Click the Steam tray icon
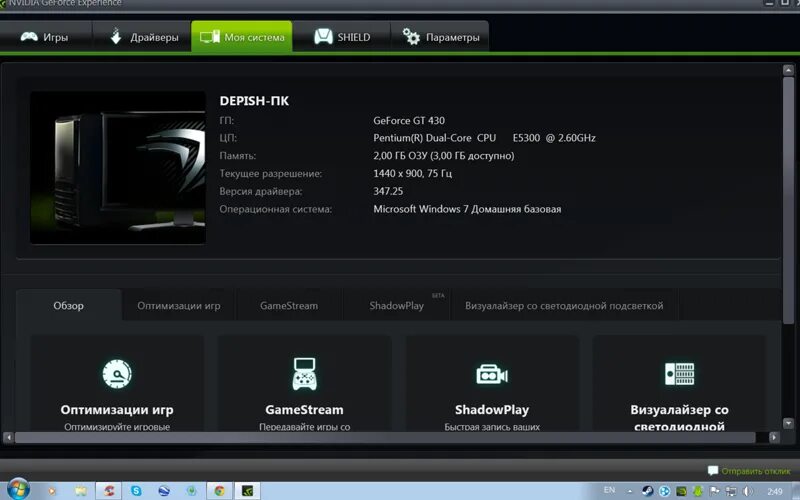The height and width of the screenshot is (500, 800). (647, 491)
